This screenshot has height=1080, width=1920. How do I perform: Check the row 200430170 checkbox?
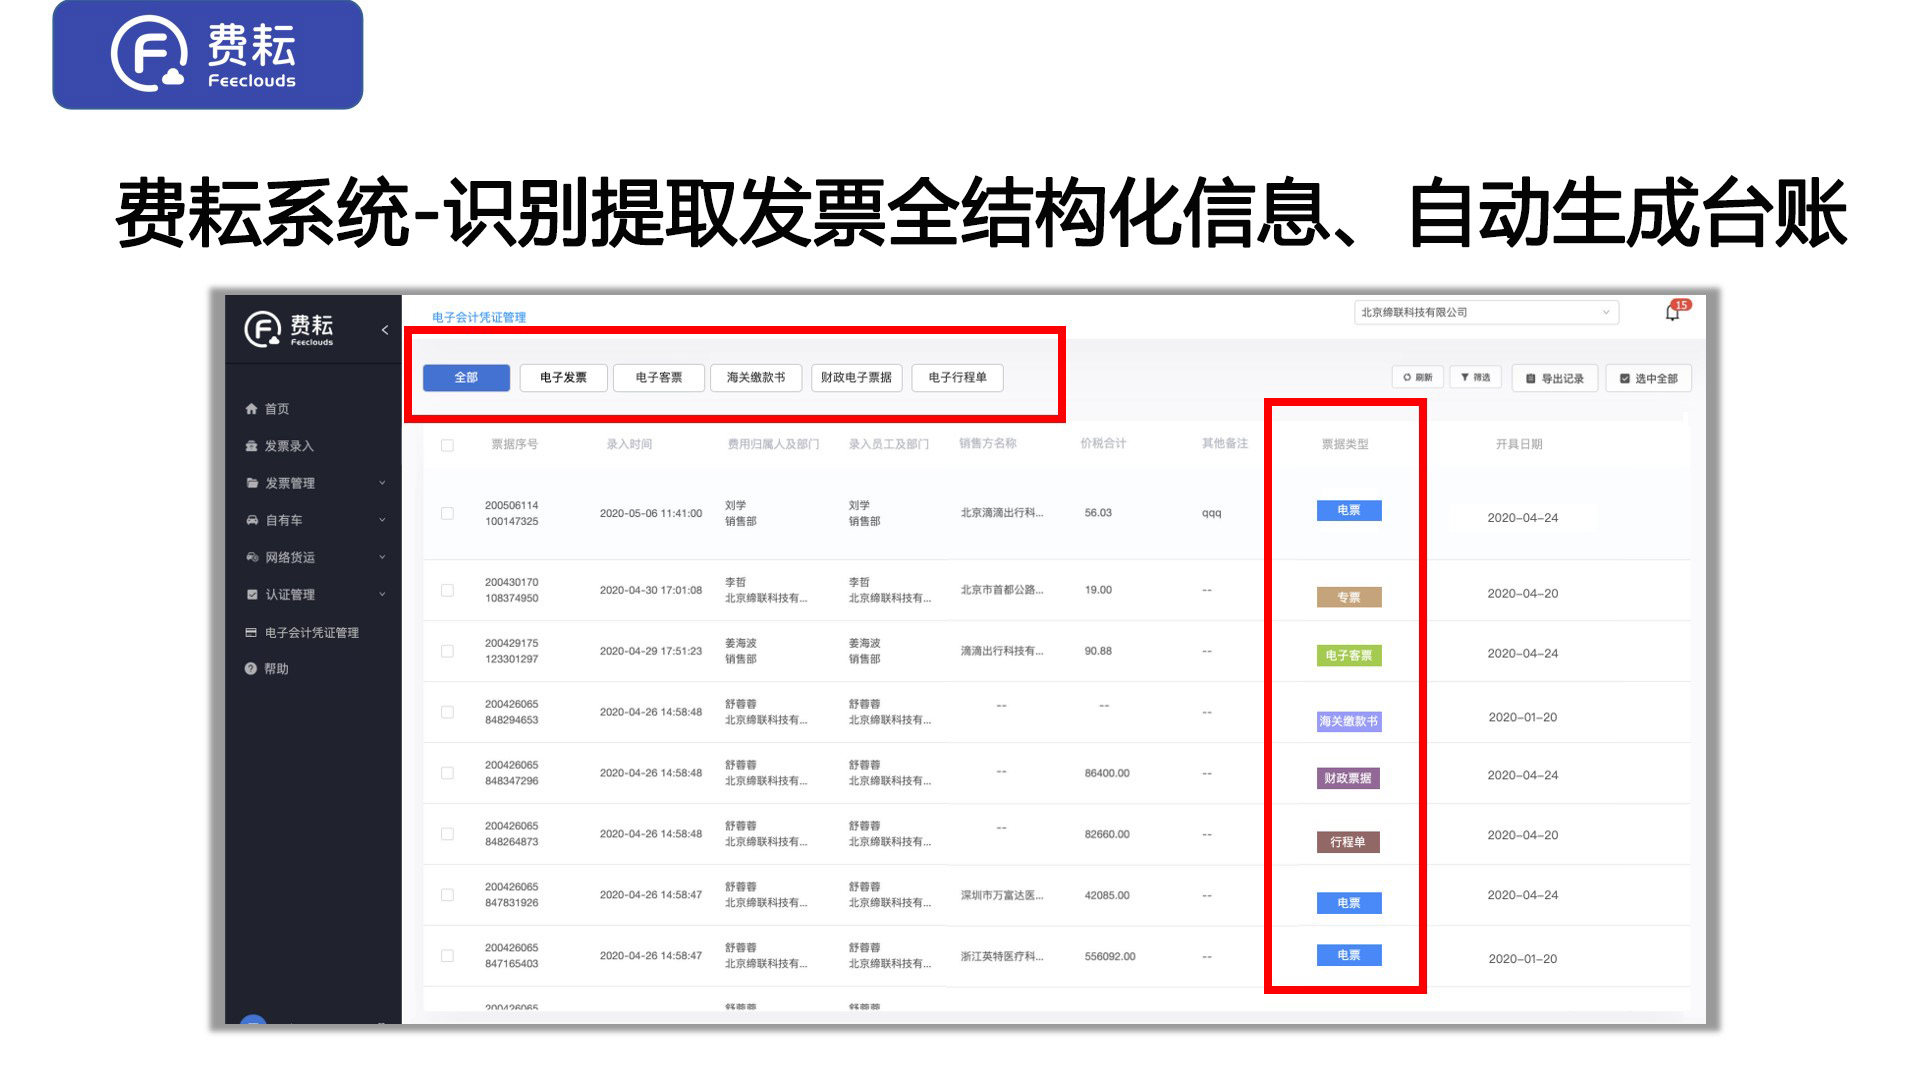pyautogui.click(x=447, y=590)
